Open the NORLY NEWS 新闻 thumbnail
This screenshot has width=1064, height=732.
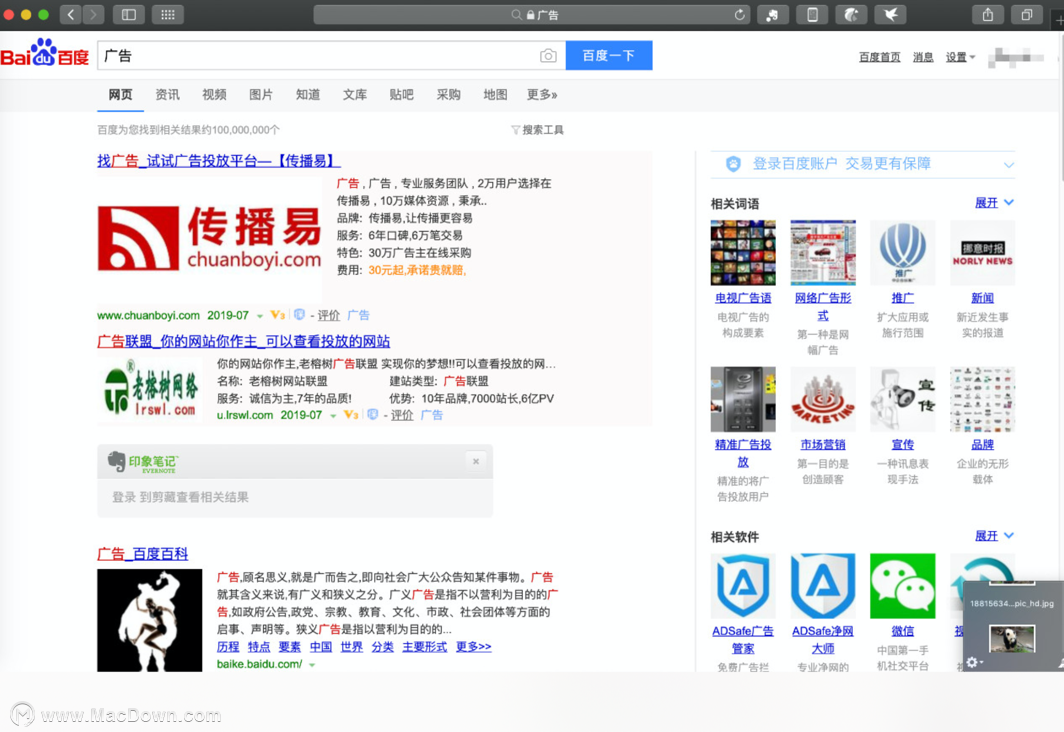[x=983, y=252]
